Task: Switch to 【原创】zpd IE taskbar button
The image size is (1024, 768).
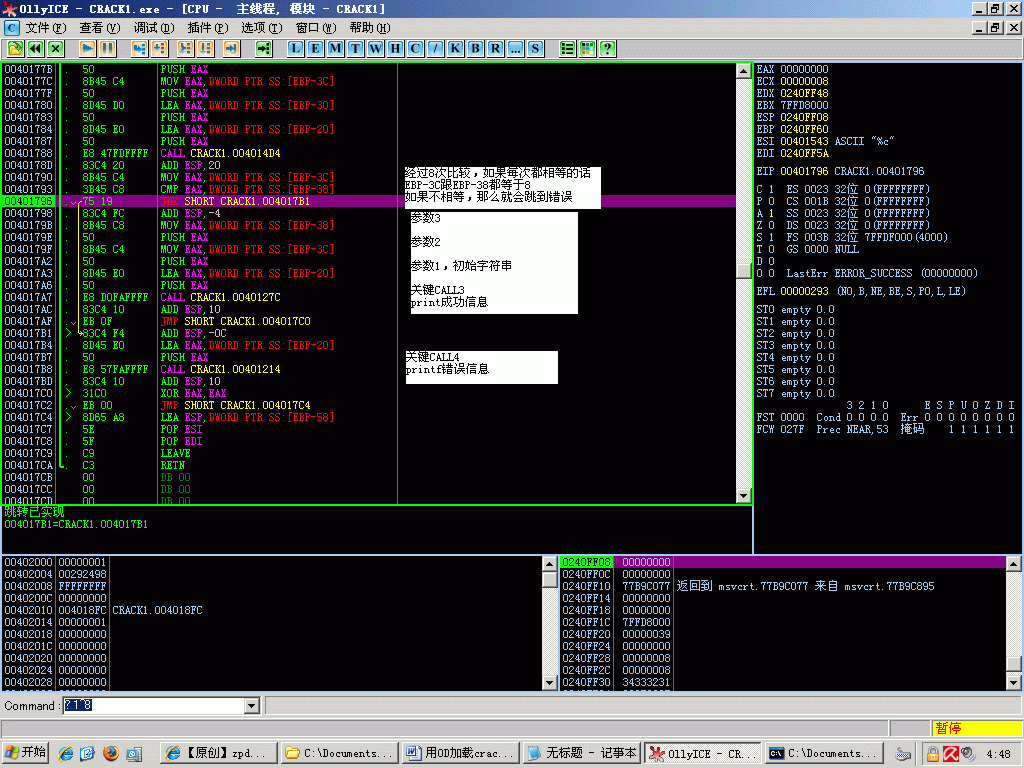Action: coord(219,753)
